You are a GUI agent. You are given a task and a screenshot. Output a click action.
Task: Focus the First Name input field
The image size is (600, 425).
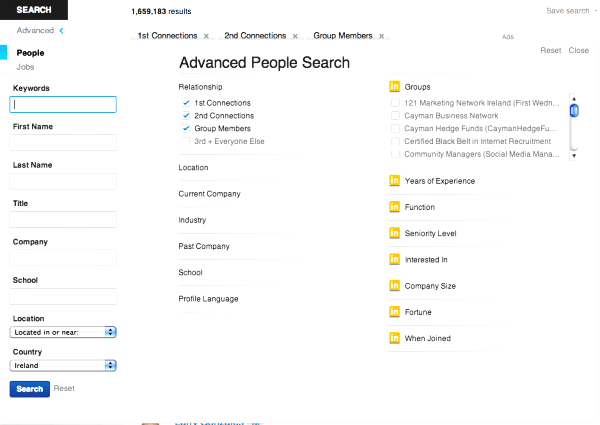coord(63,142)
